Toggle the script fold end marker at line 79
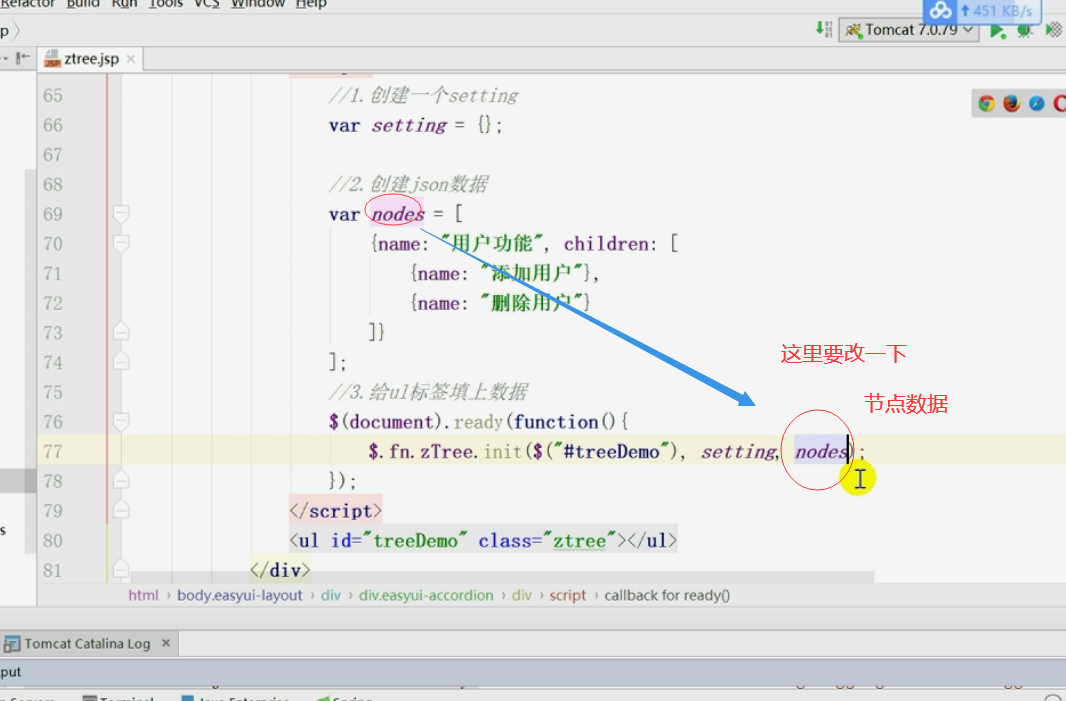The image size is (1066, 701). coord(121,510)
